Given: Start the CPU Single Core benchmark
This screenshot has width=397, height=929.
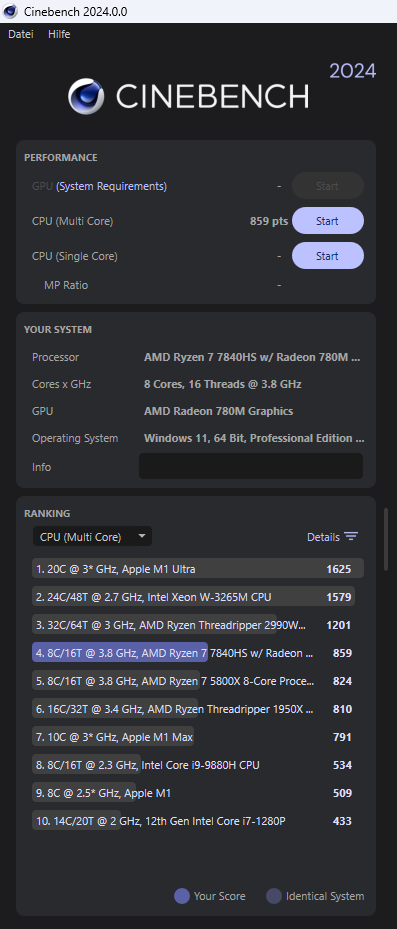Looking at the screenshot, I should 328,256.
